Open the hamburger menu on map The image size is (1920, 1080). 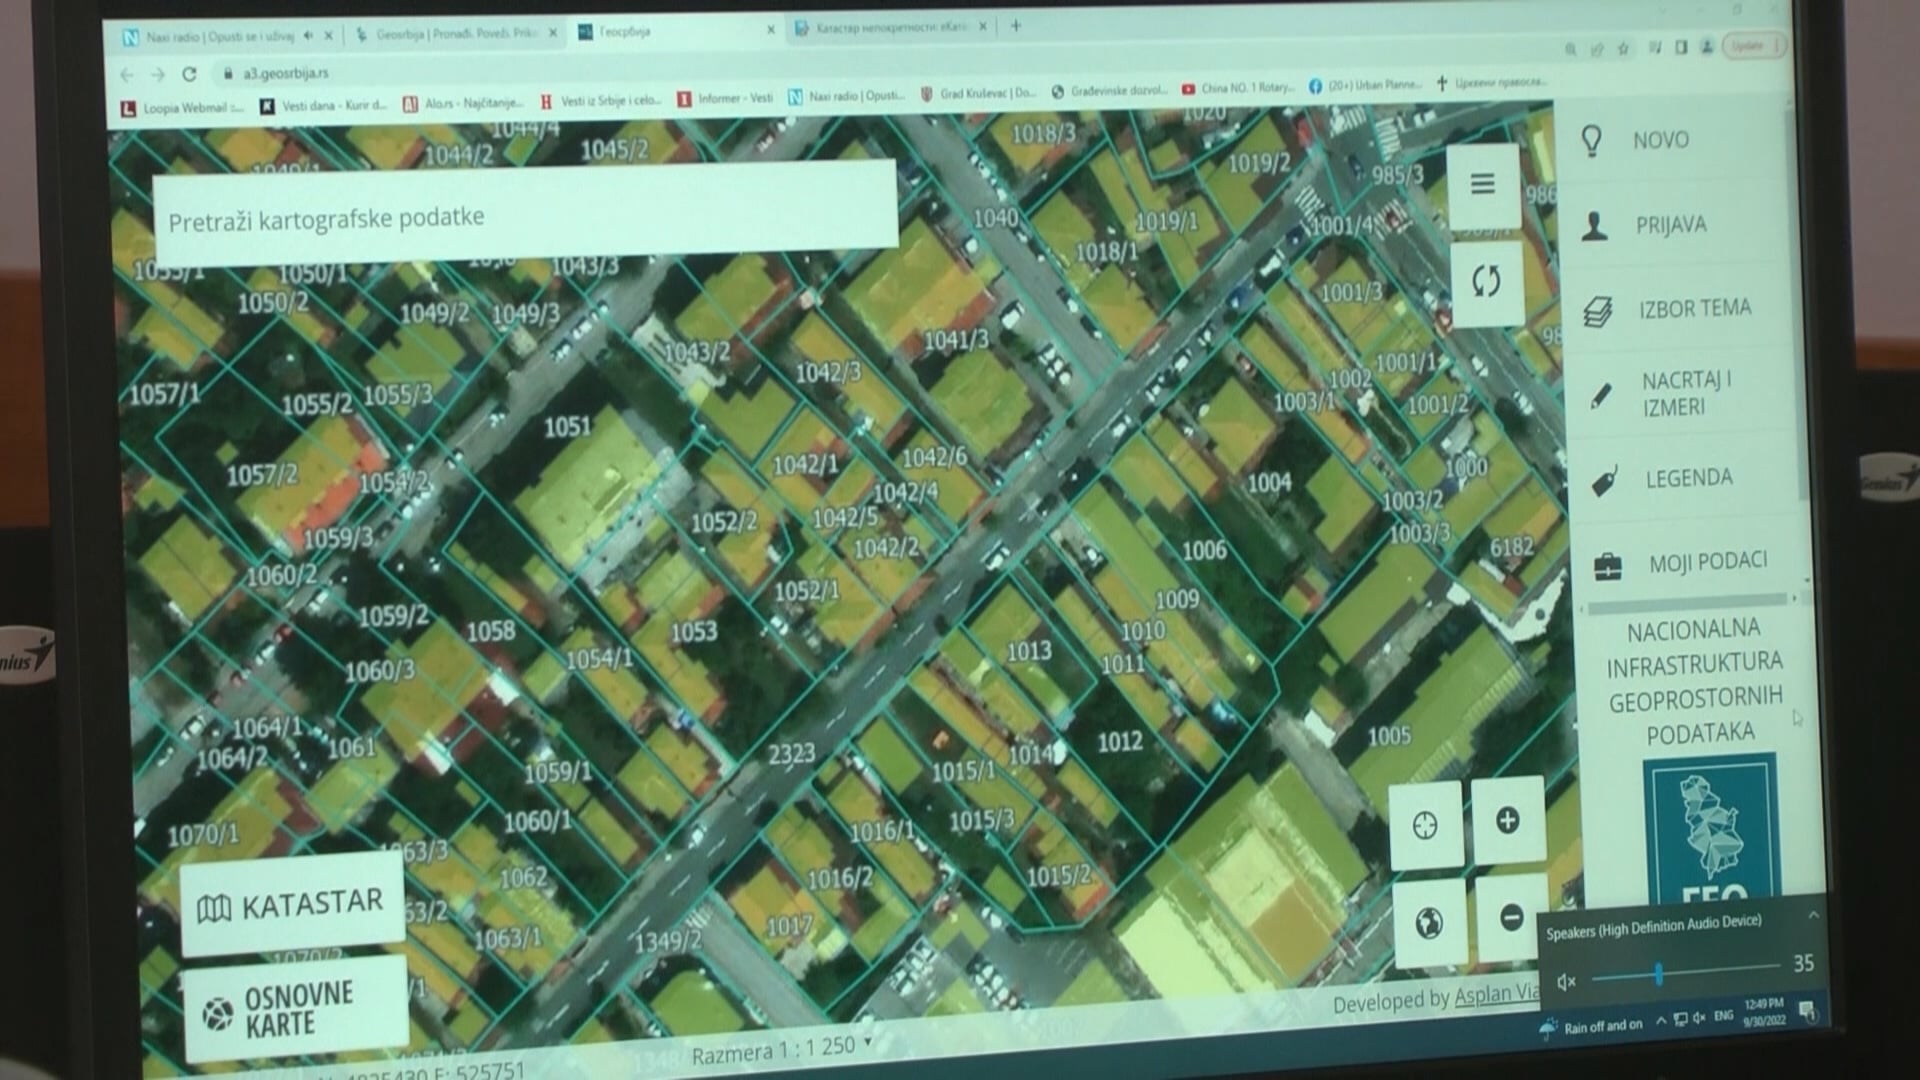tap(1482, 184)
